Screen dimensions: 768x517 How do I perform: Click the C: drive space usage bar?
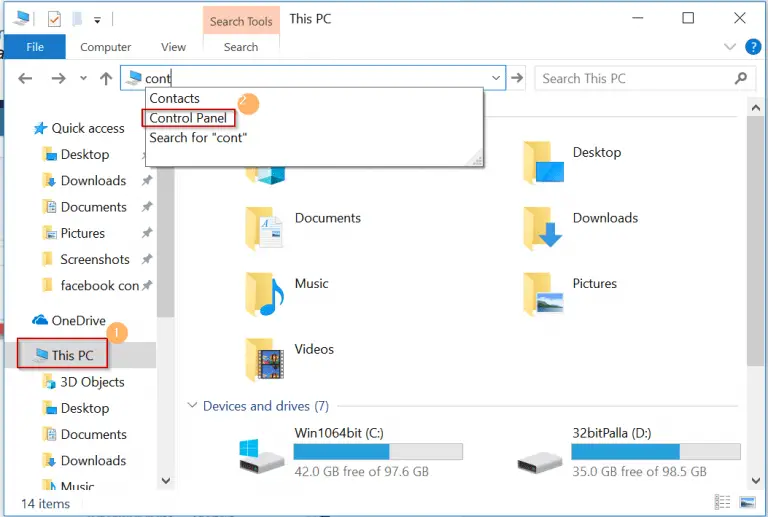378,451
